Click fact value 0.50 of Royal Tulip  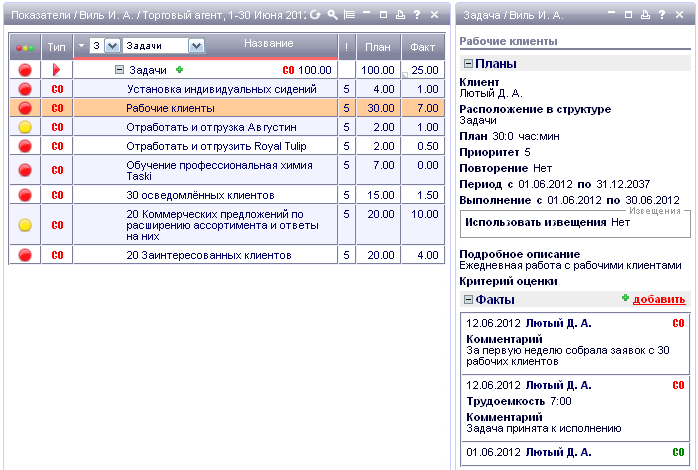click(428, 146)
